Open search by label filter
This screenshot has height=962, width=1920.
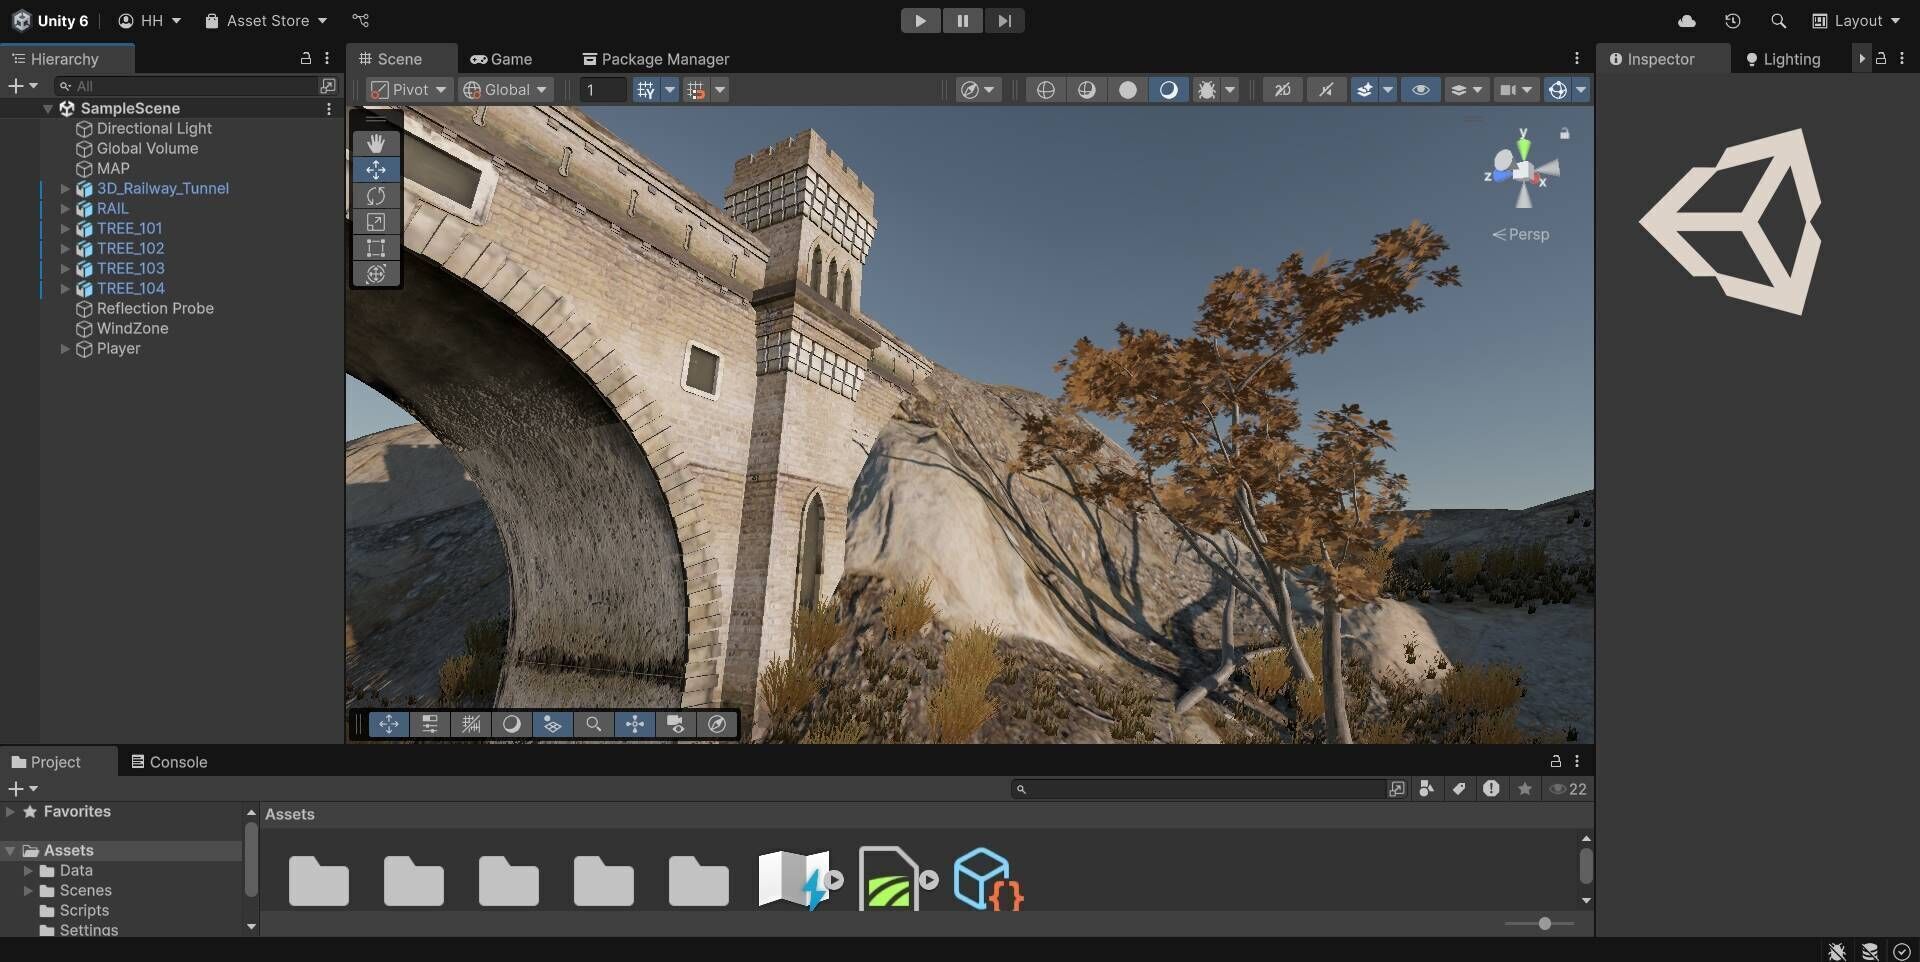(1459, 789)
